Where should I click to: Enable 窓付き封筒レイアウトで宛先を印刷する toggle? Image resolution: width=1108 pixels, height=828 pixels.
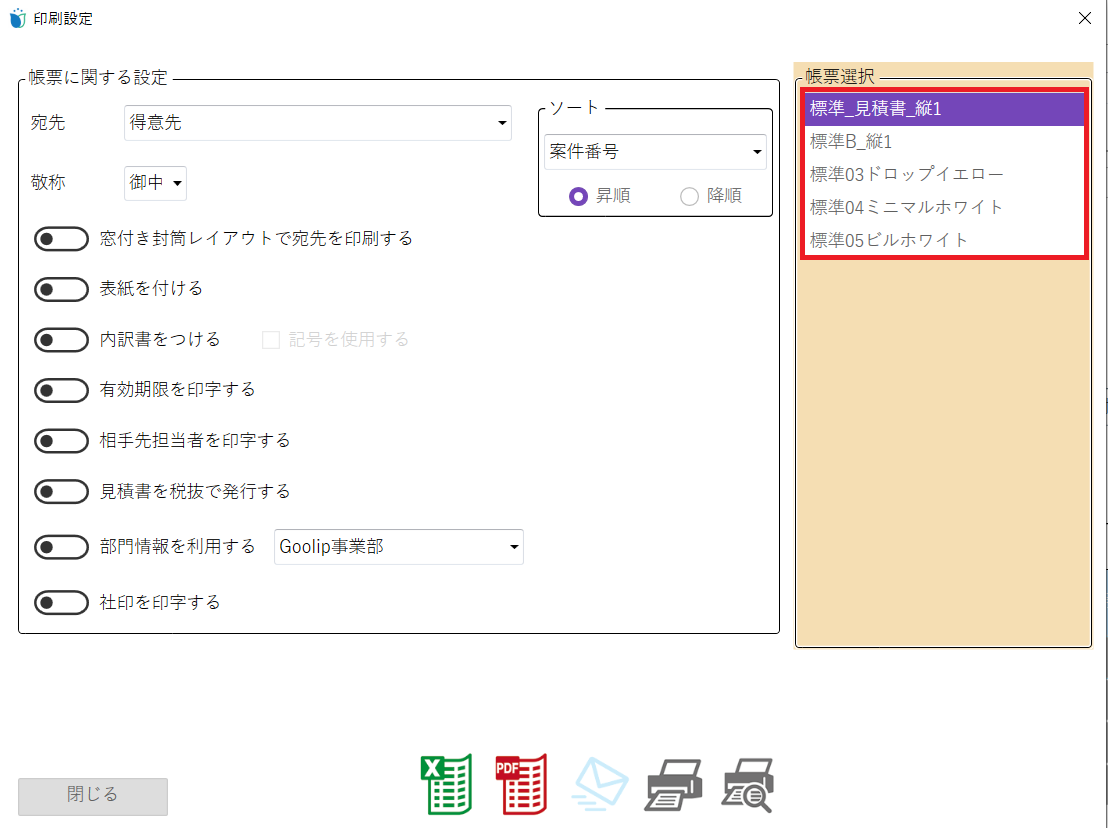pos(61,238)
